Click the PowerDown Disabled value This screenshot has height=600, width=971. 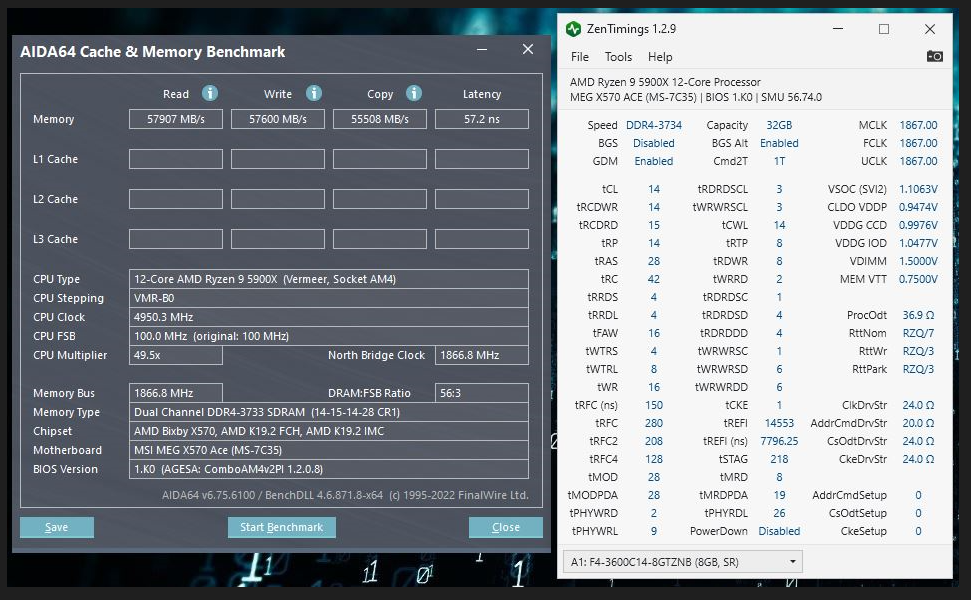click(779, 531)
